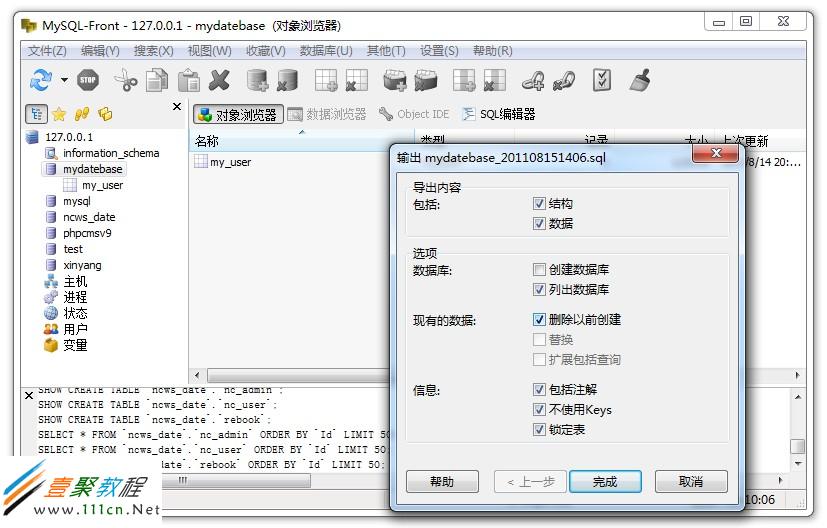
Task: Select my_user table under mydatebase
Action: (102, 185)
